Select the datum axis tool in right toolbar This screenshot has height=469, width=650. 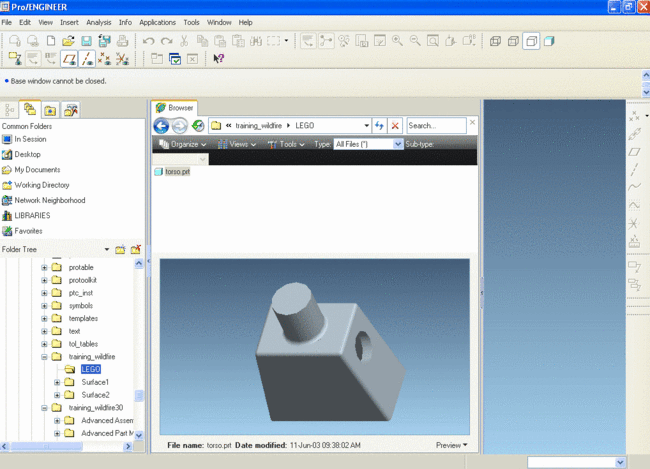pyautogui.click(x=634, y=169)
